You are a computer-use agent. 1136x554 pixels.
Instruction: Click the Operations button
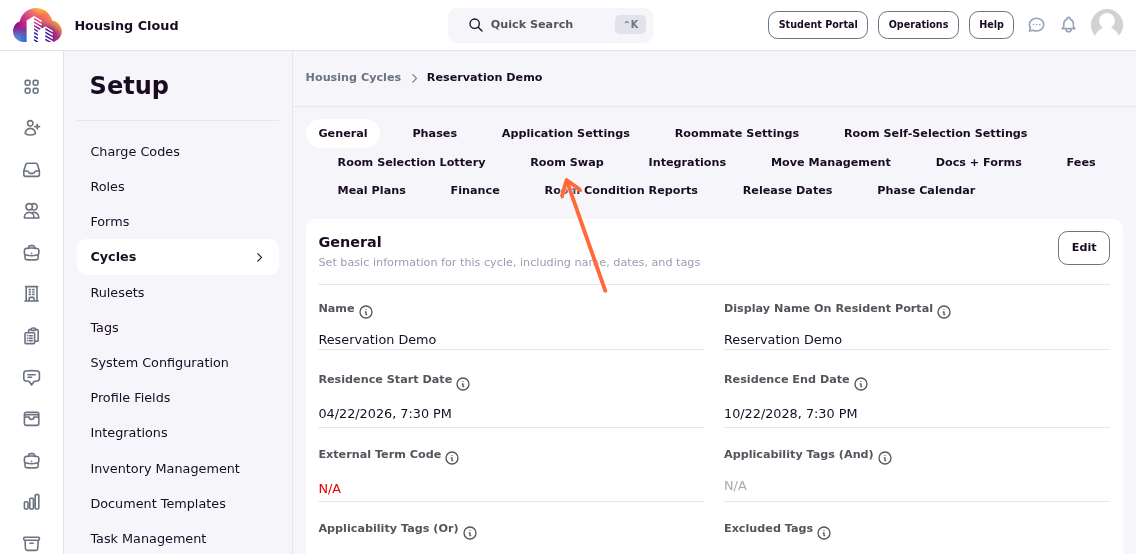pos(919,25)
